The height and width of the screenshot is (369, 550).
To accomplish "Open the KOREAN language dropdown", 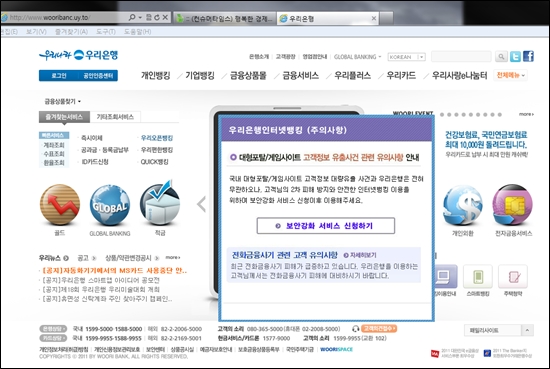I will pyautogui.click(x=406, y=57).
